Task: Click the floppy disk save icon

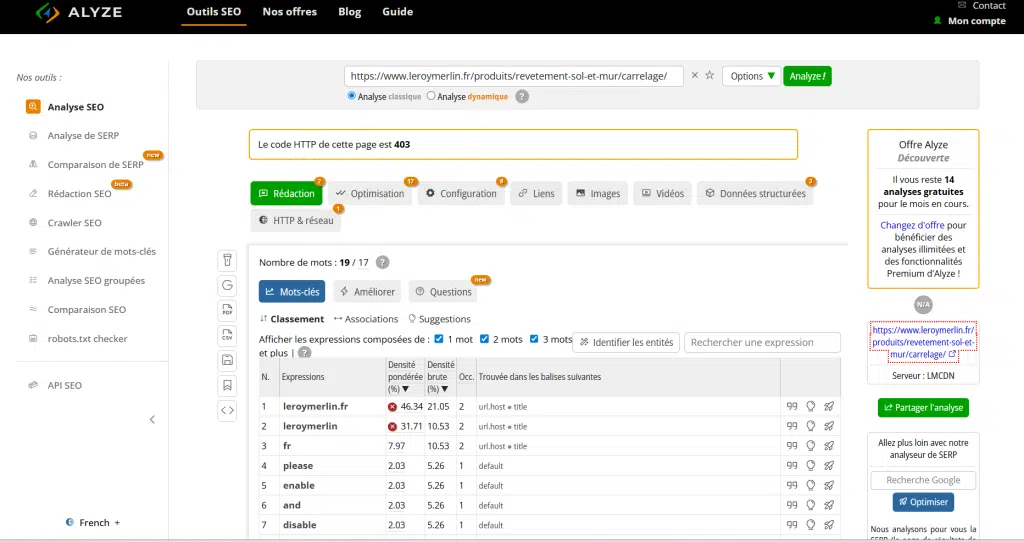Action: click(227, 360)
